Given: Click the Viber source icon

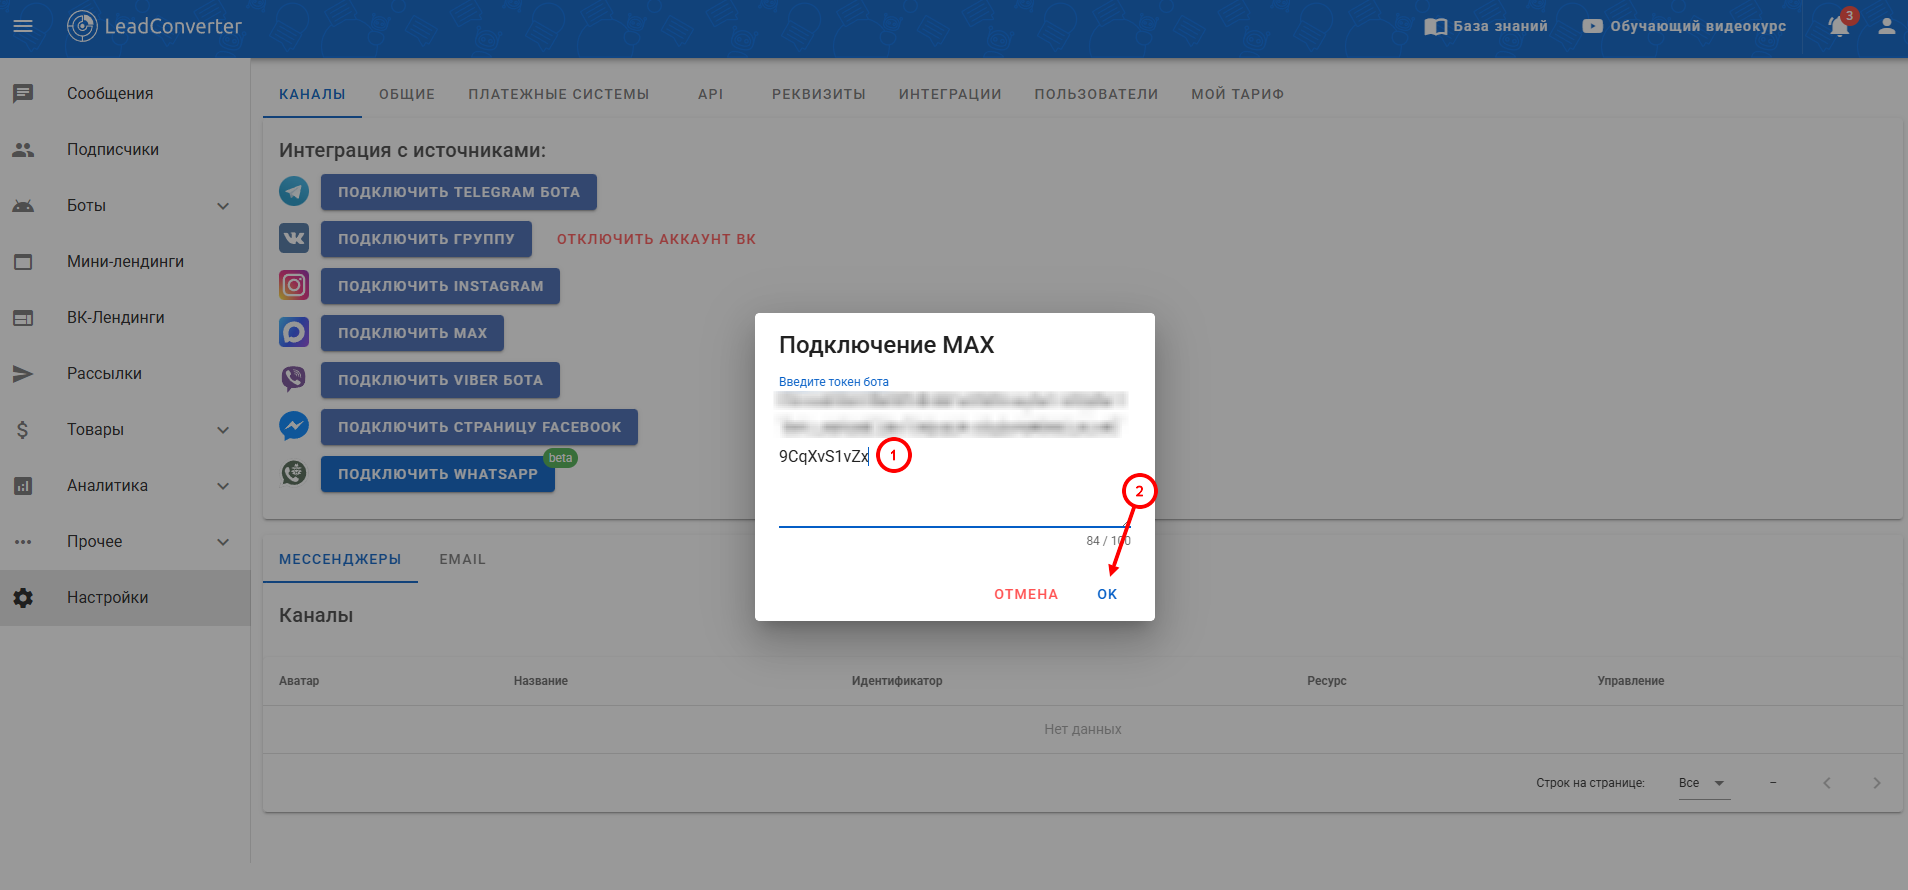Looking at the screenshot, I should pos(294,379).
